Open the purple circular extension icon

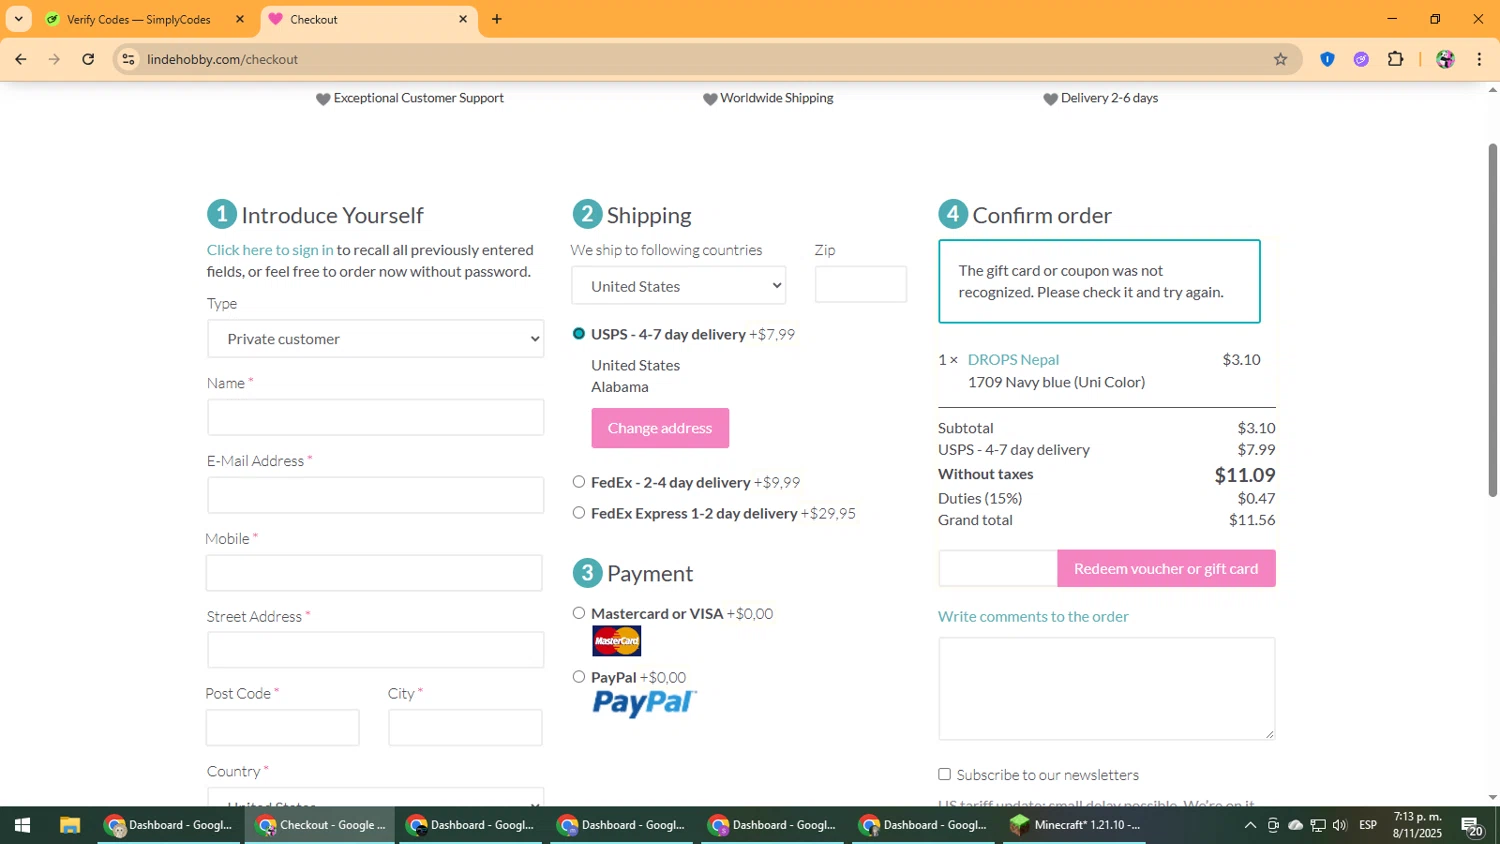1361,59
